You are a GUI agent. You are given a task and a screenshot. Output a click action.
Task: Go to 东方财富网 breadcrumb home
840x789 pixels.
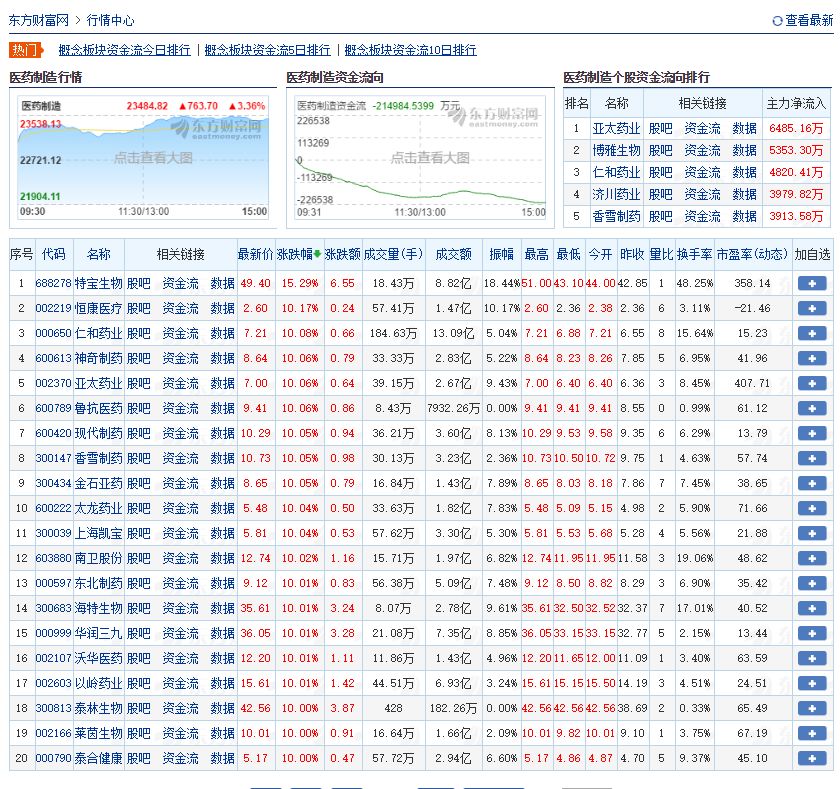click(x=39, y=20)
